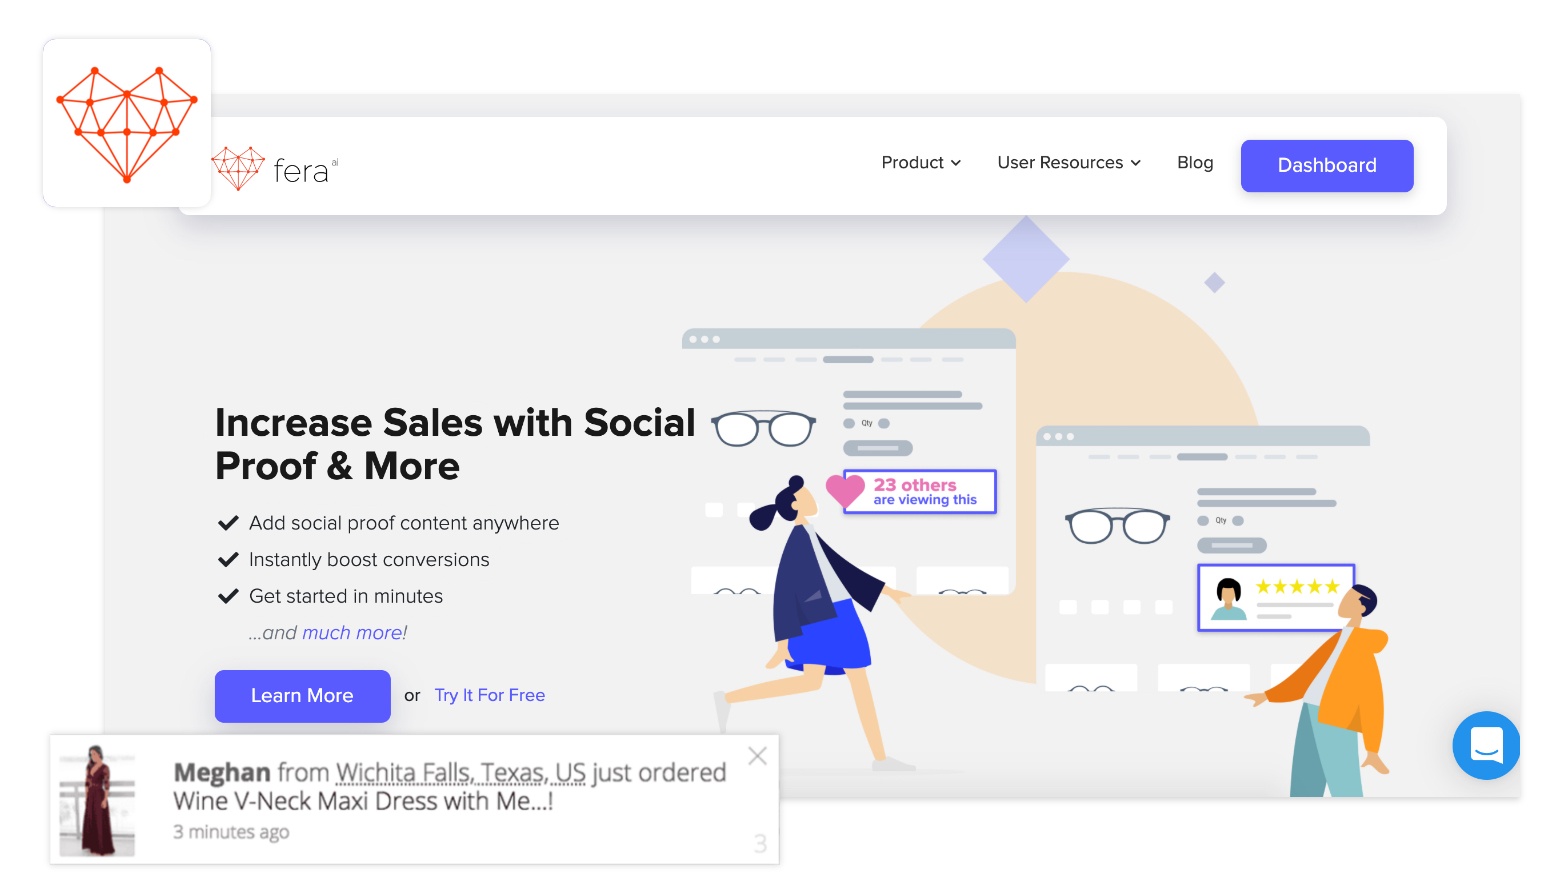Click the "3 minutes ago" timestamp

[x=231, y=832]
